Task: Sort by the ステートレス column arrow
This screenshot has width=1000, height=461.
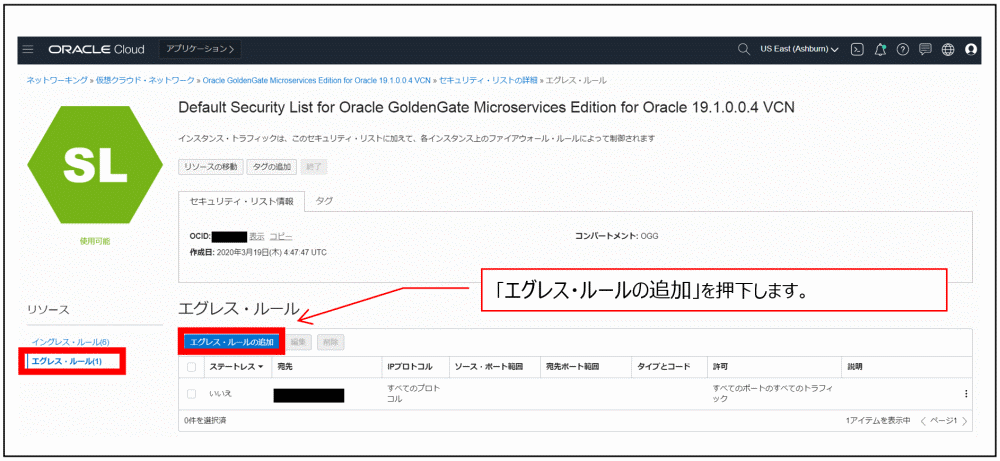Action: (260, 367)
